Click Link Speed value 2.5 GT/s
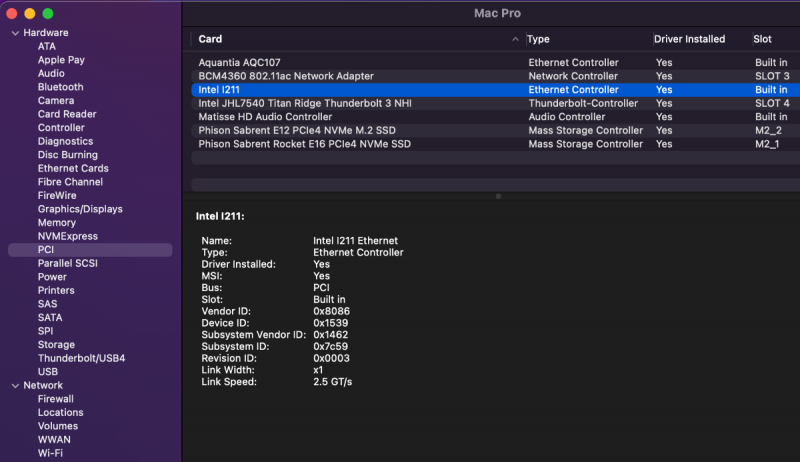This screenshot has height=462, width=800. [x=333, y=381]
